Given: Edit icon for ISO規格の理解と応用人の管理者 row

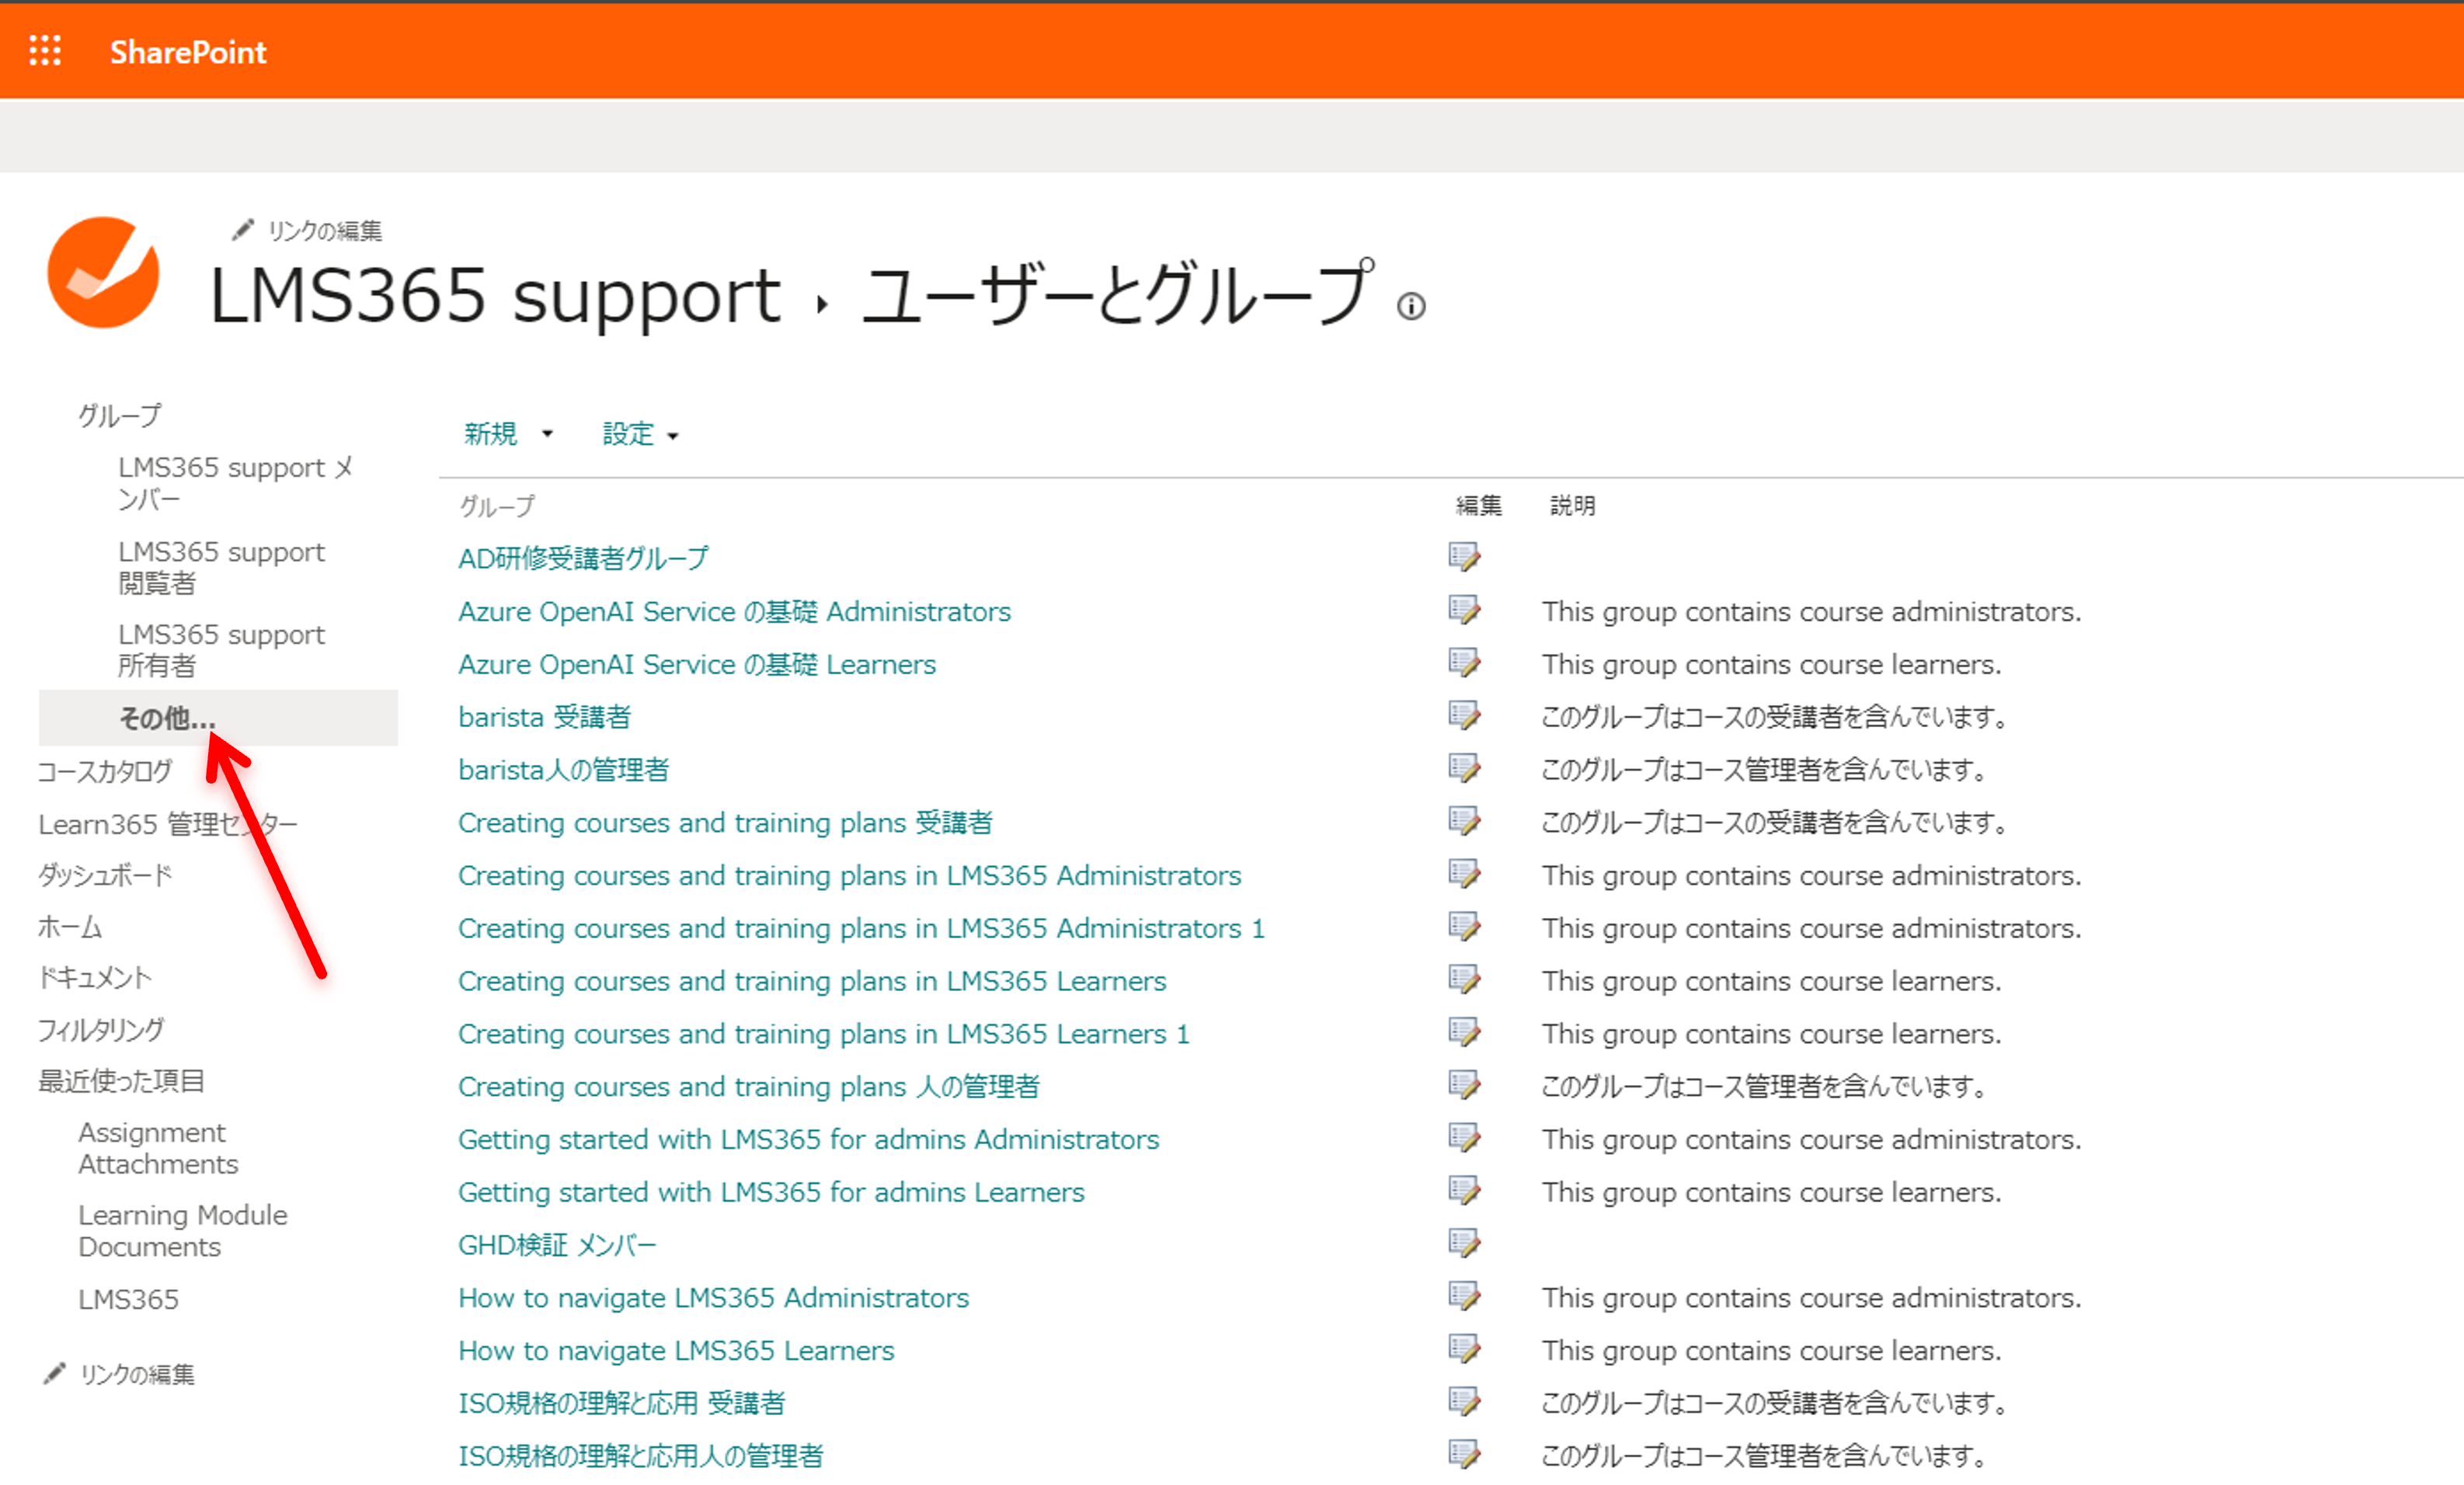Looking at the screenshot, I should (1464, 1455).
